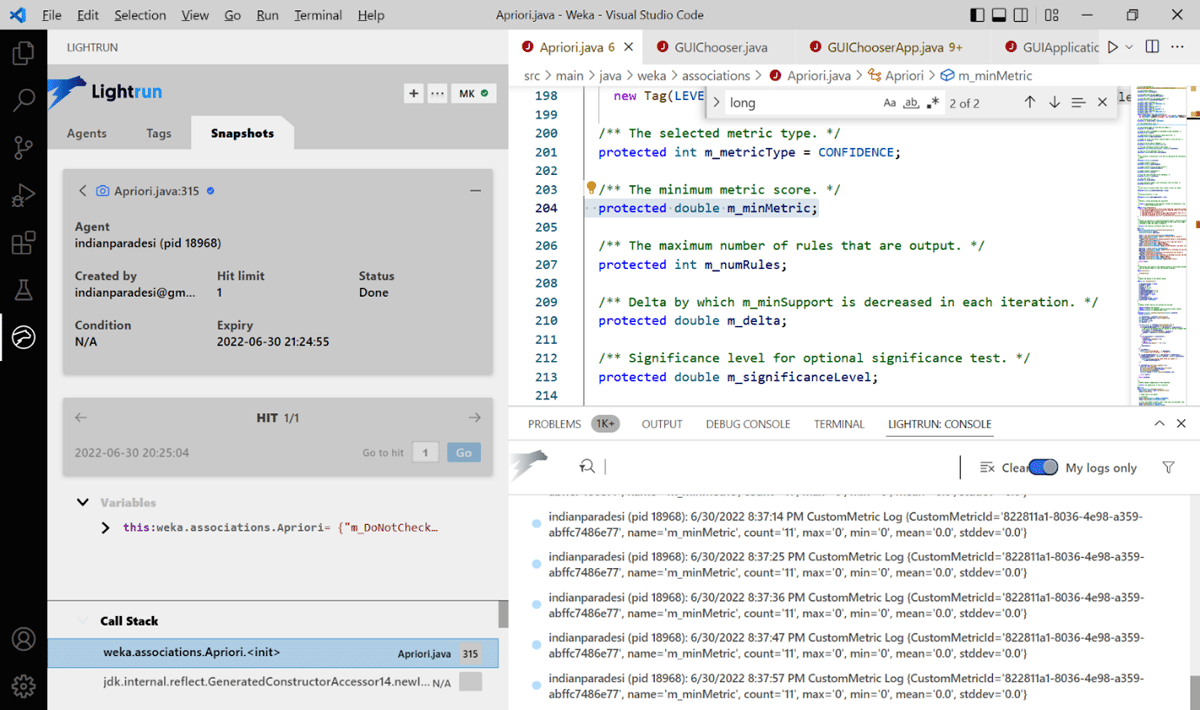Toggle the My logs only switch

pyautogui.click(x=1043, y=467)
